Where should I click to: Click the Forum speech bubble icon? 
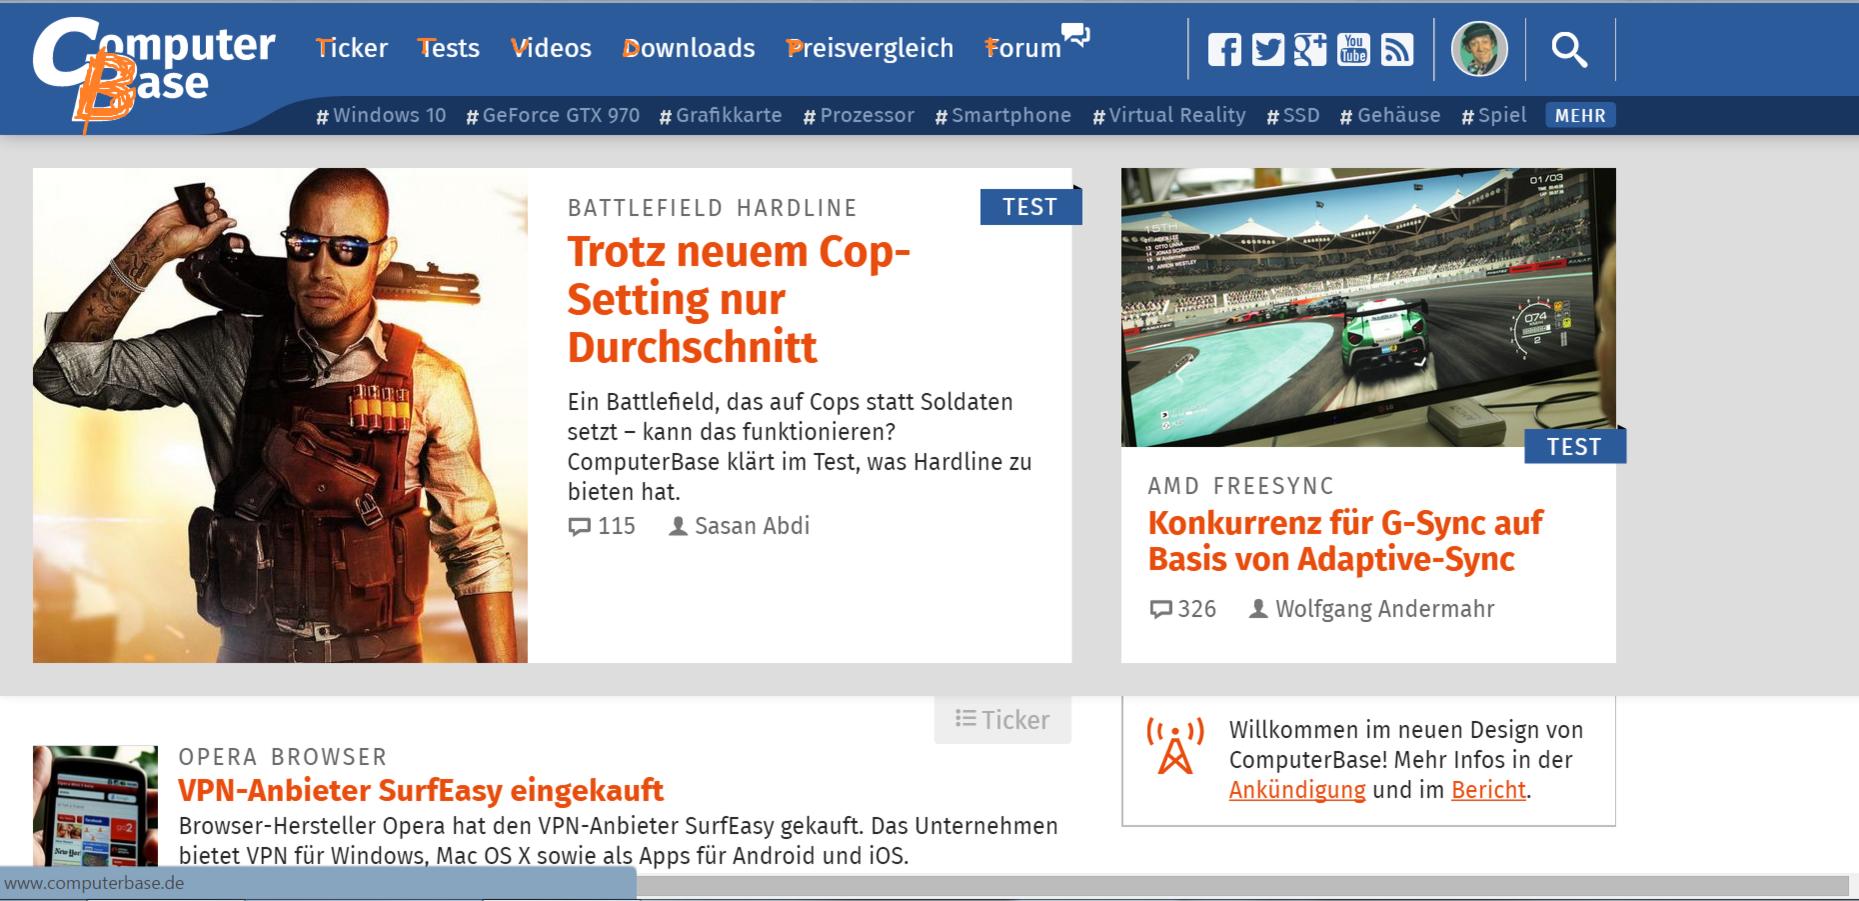point(1076,34)
